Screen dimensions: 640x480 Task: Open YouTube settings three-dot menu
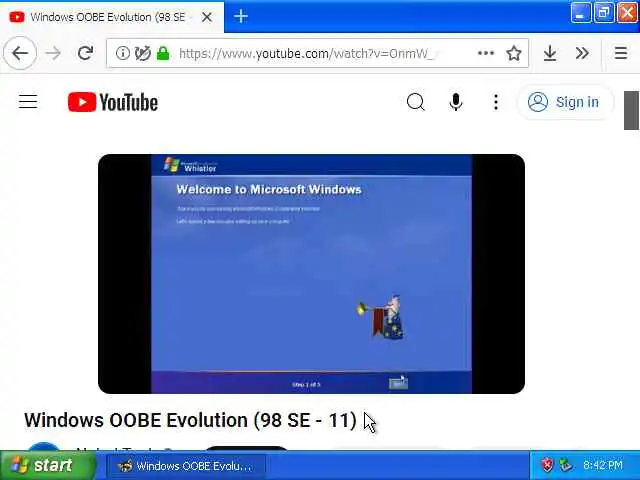pos(496,102)
